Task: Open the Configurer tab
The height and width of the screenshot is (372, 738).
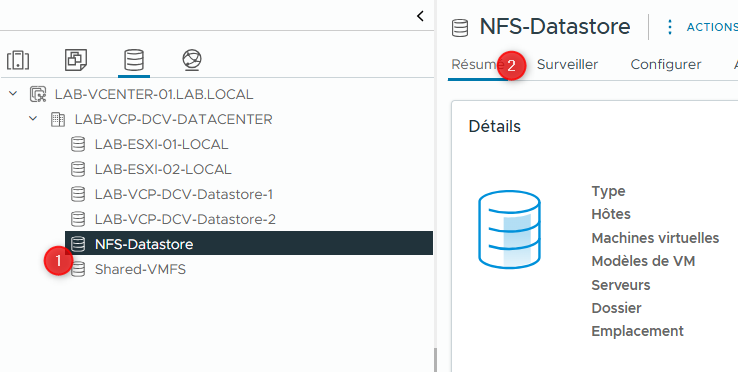Action: click(x=666, y=65)
